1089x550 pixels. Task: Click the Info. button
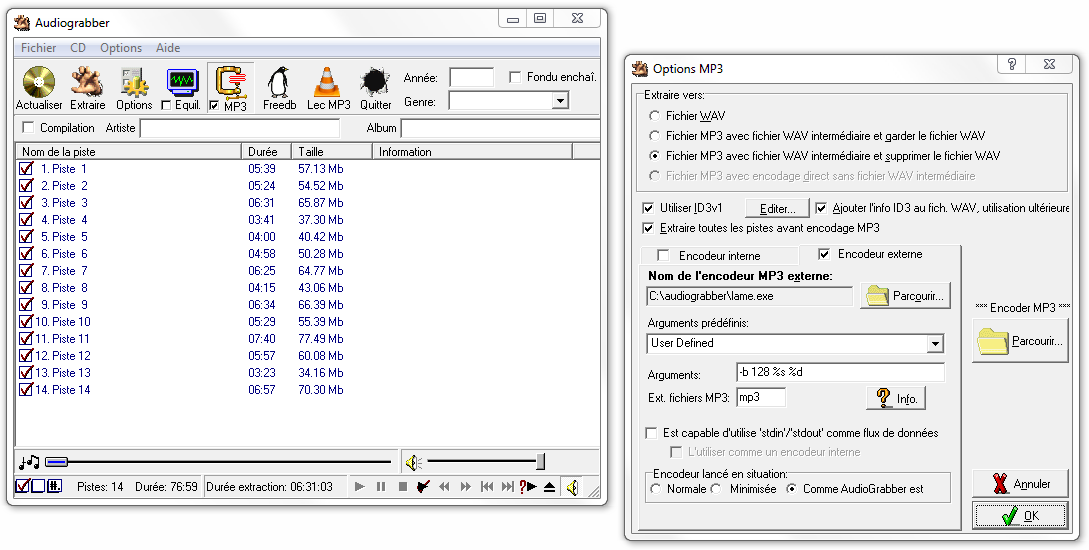(x=896, y=399)
